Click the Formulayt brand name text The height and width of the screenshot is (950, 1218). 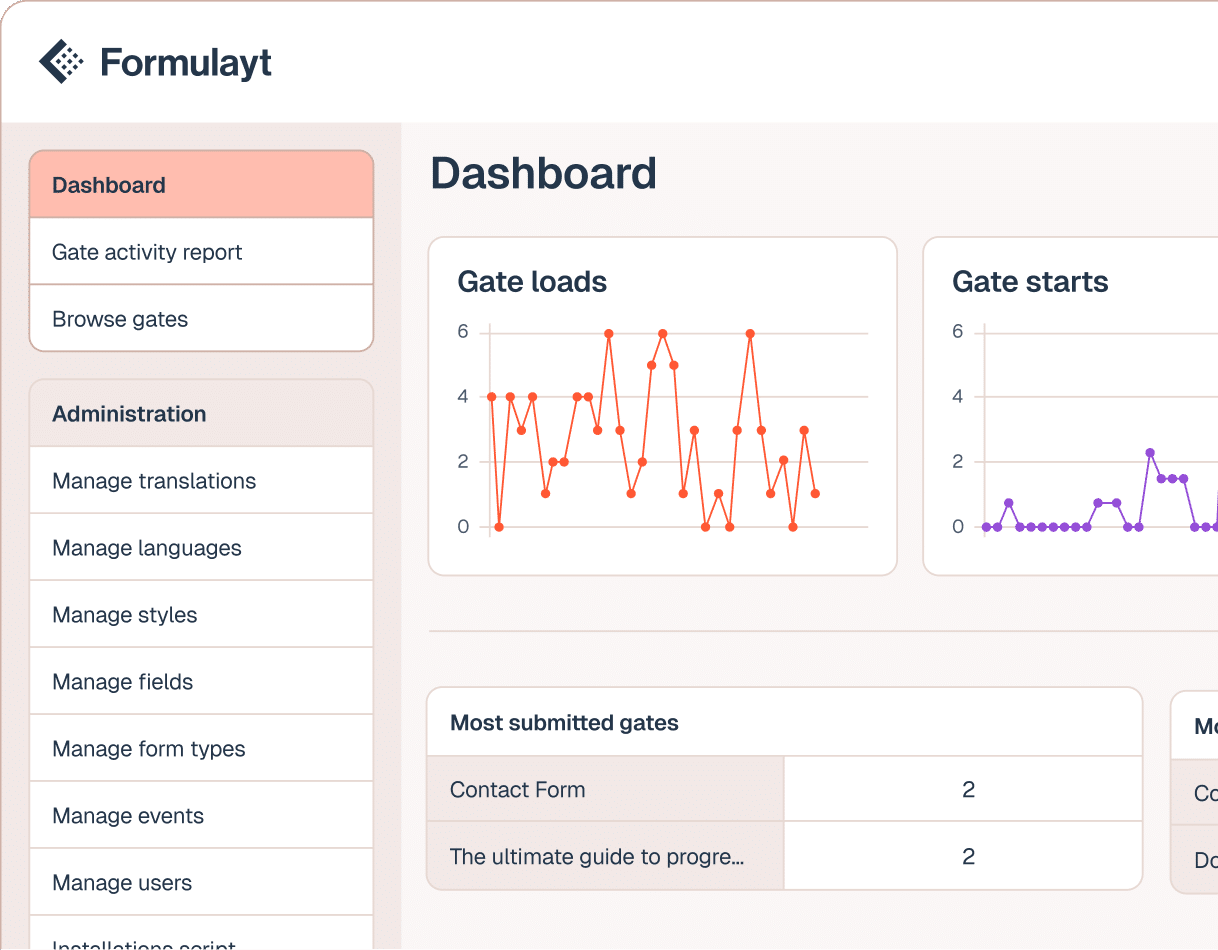(x=186, y=63)
